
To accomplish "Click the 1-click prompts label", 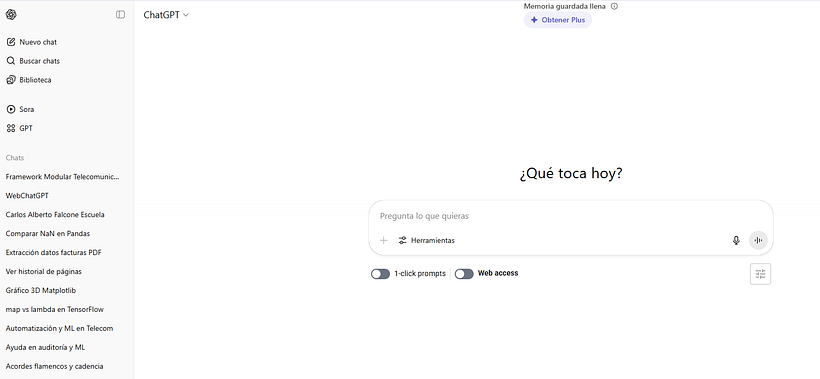I will coord(420,273).
